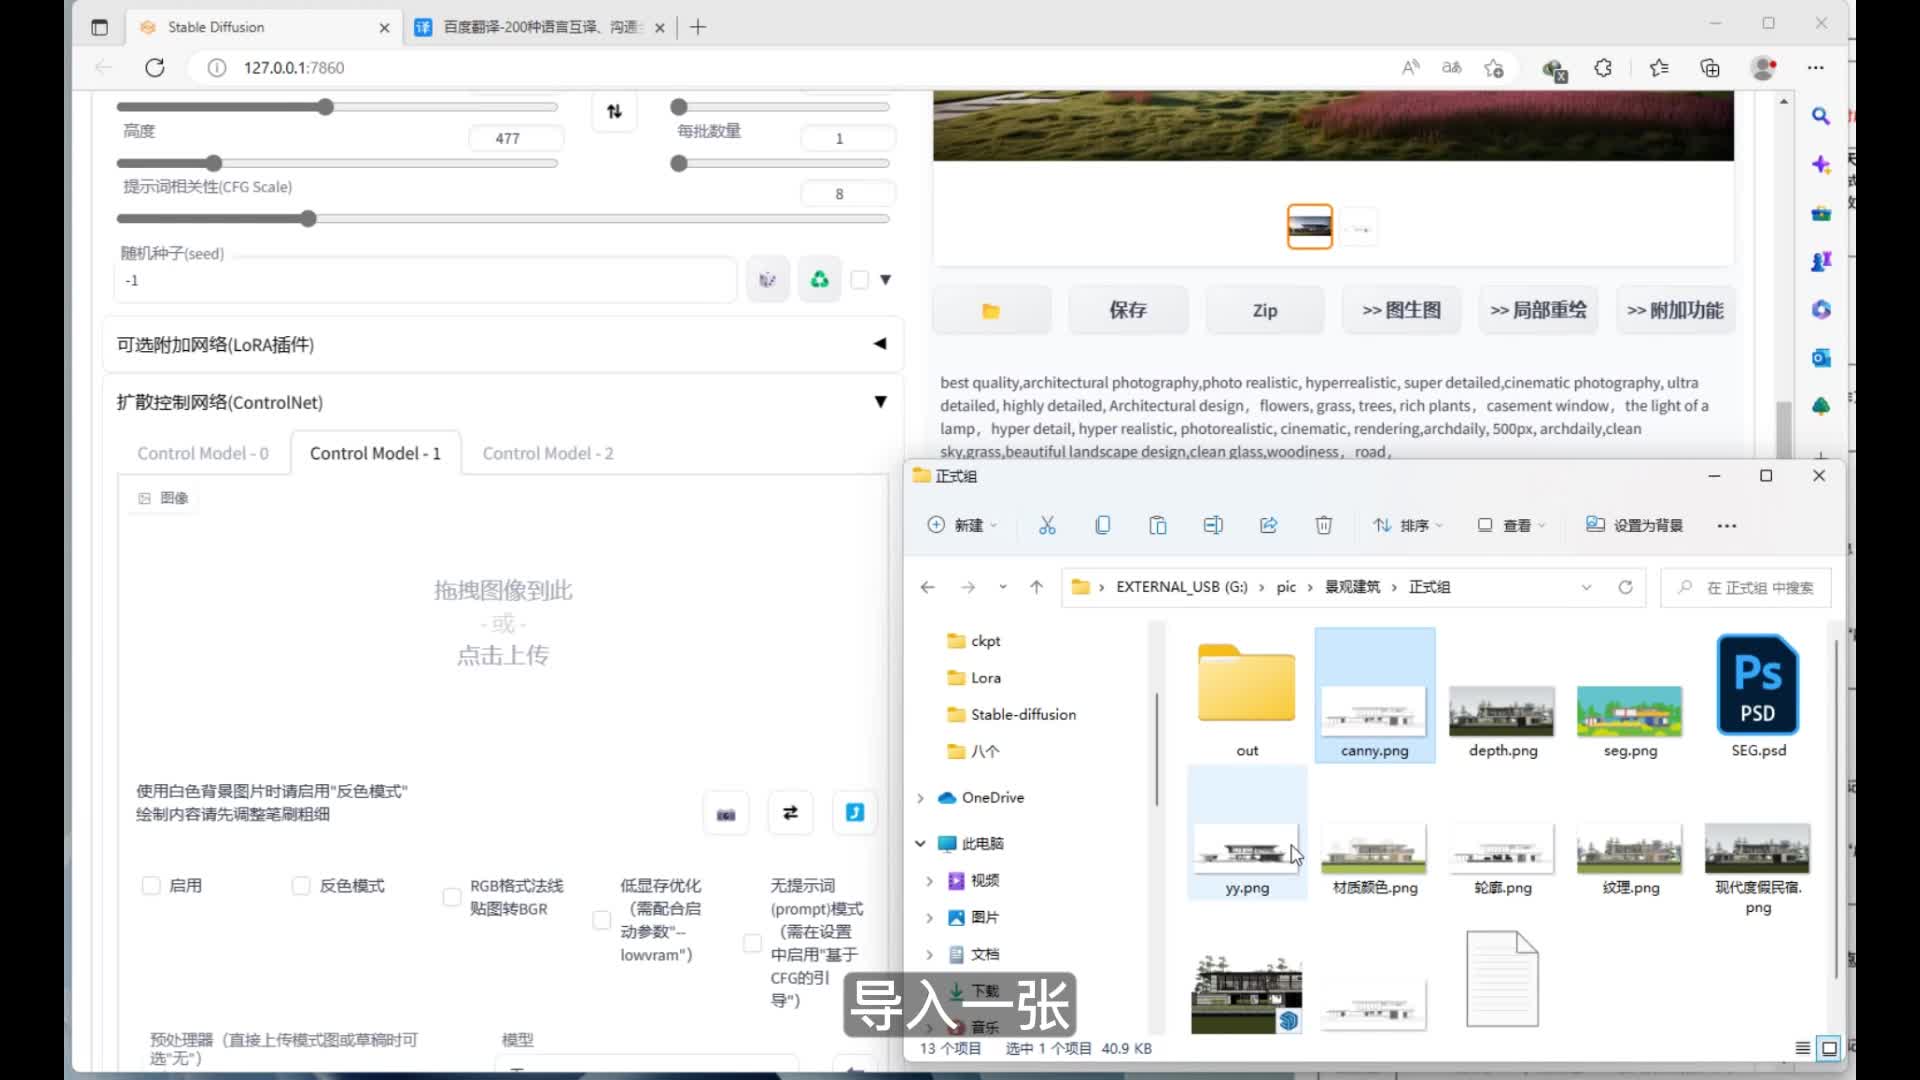Expand the LoRA插件 additional network section
1920x1080 pixels.
coord(880,344)
